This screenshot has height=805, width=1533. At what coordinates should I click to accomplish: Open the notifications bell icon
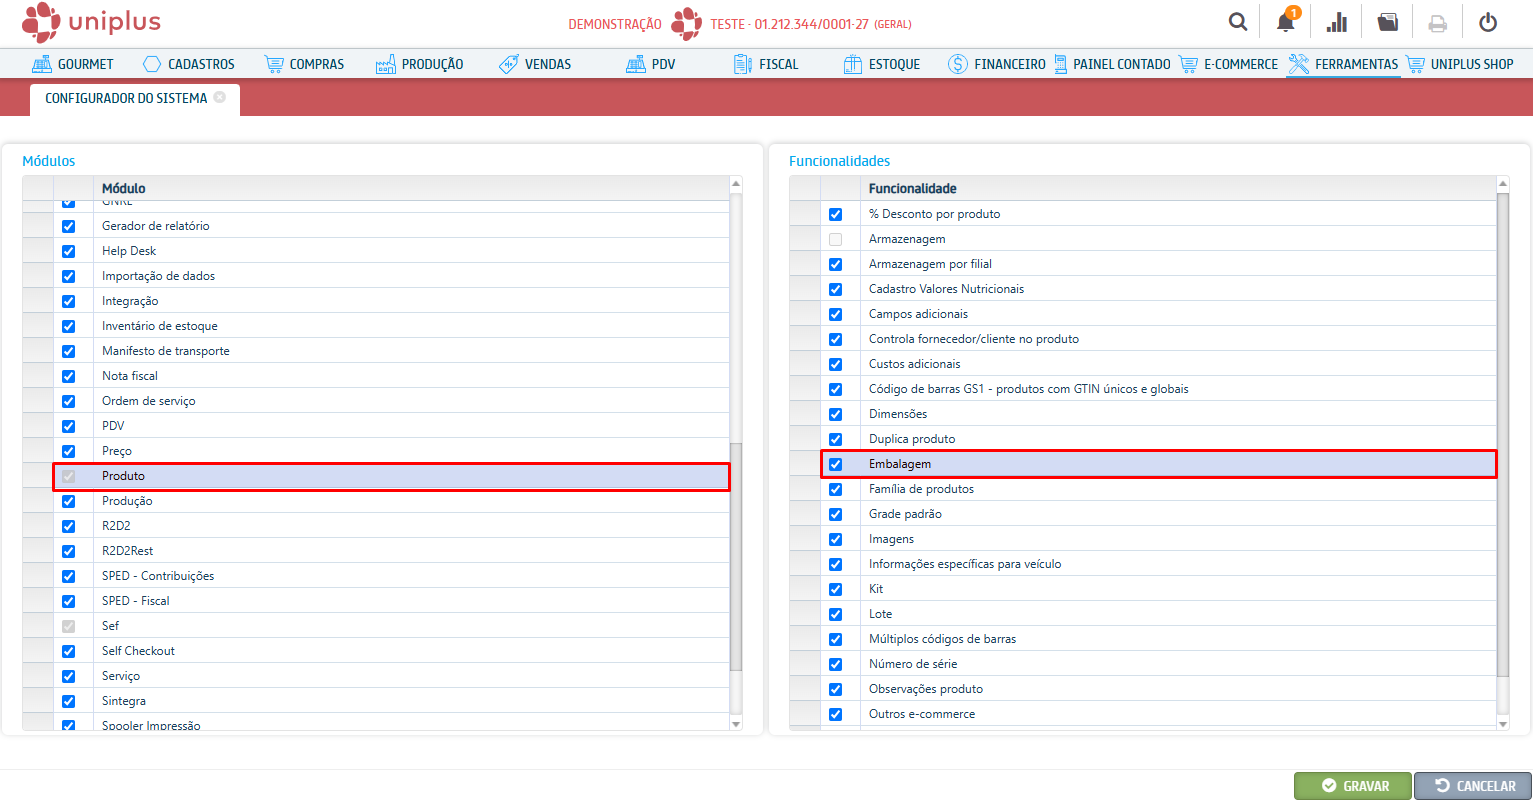[x=1286, y=22]
